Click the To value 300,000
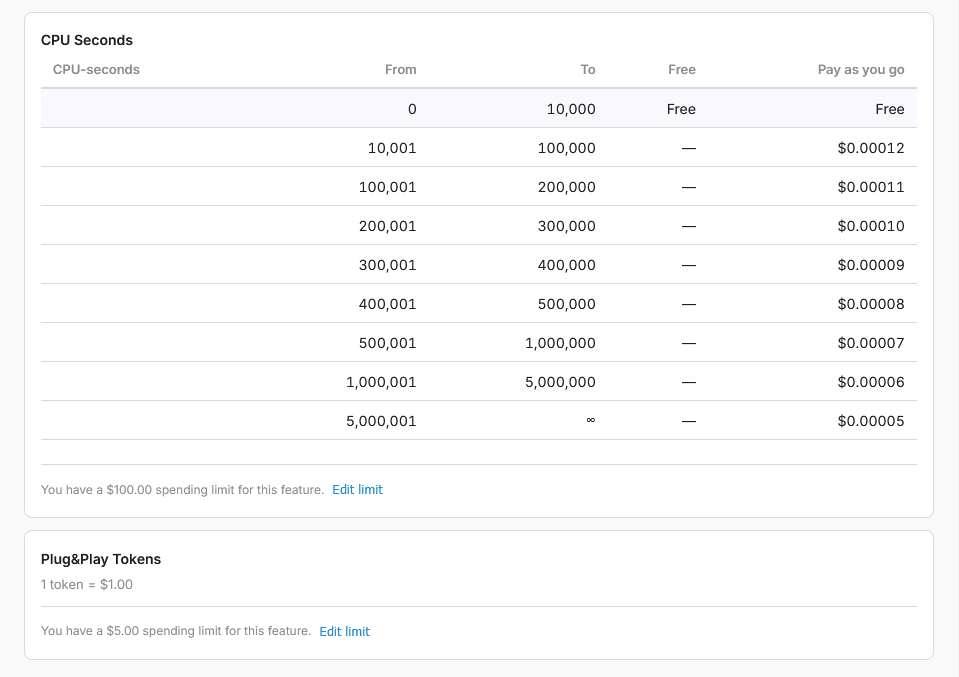 click(566, 226)
